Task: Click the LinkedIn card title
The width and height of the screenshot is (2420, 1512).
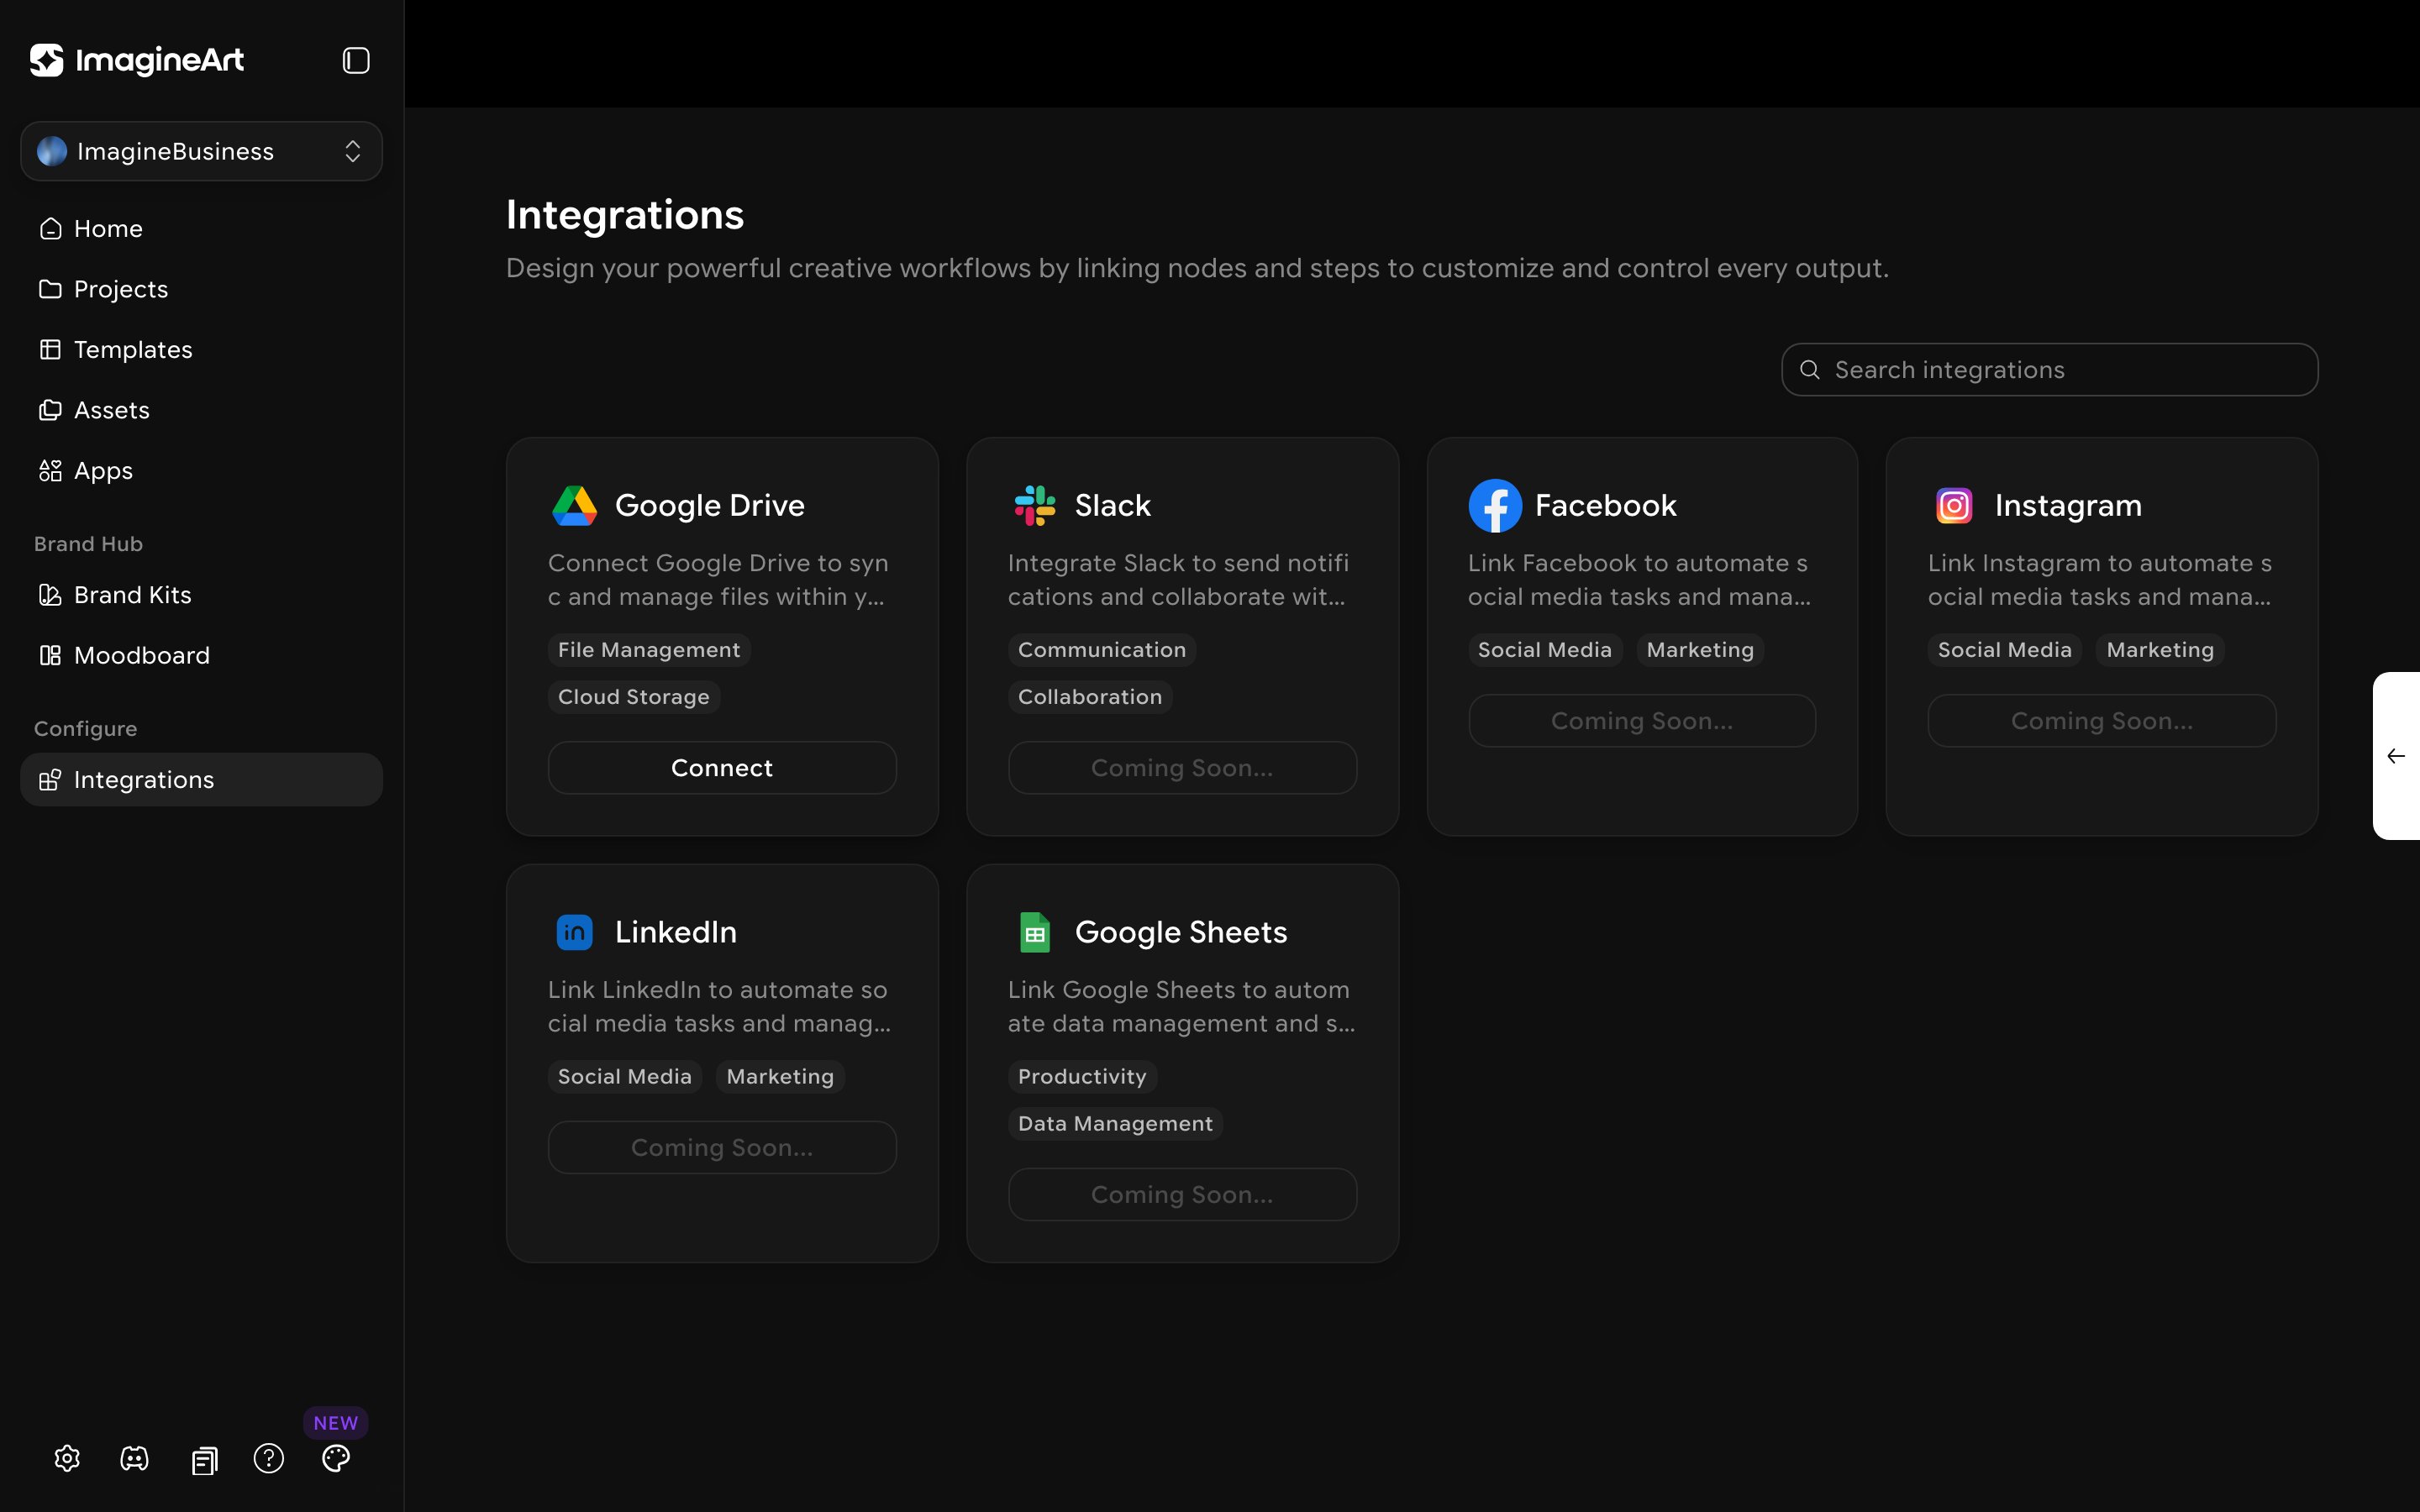Action: tap(676, 932)
